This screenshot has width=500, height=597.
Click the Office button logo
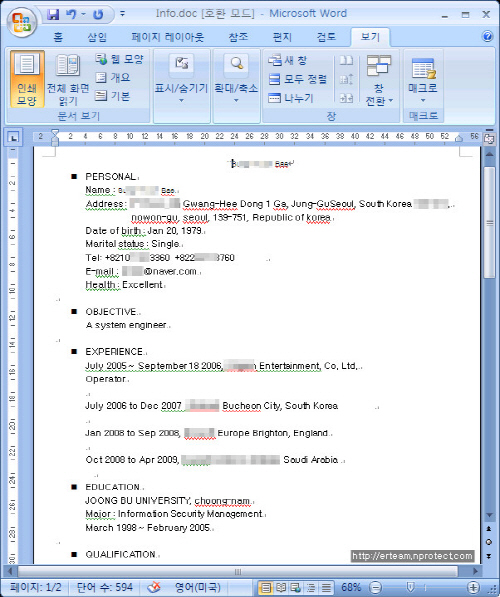tap(21, 22)
